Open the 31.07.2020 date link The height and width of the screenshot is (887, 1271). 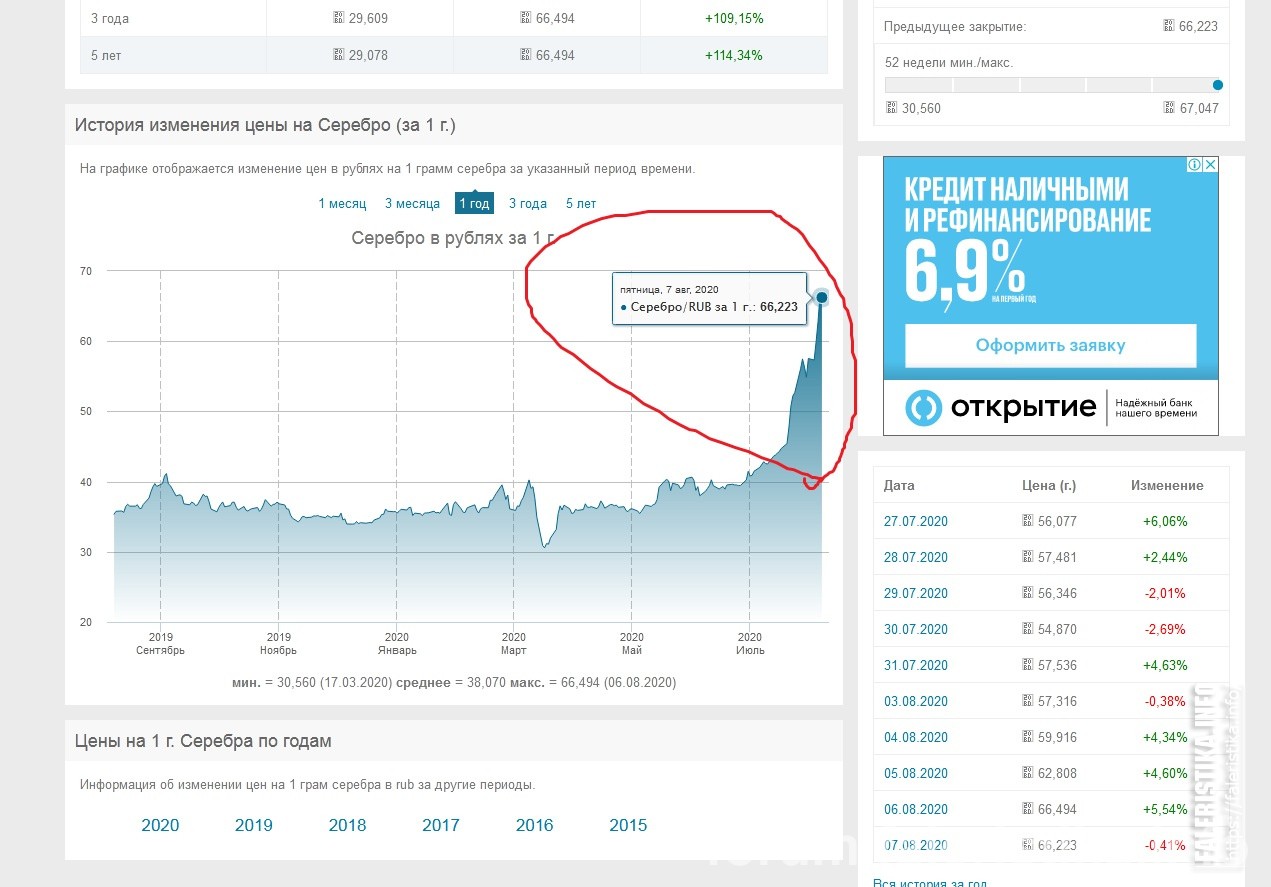(x=916, y=665)
